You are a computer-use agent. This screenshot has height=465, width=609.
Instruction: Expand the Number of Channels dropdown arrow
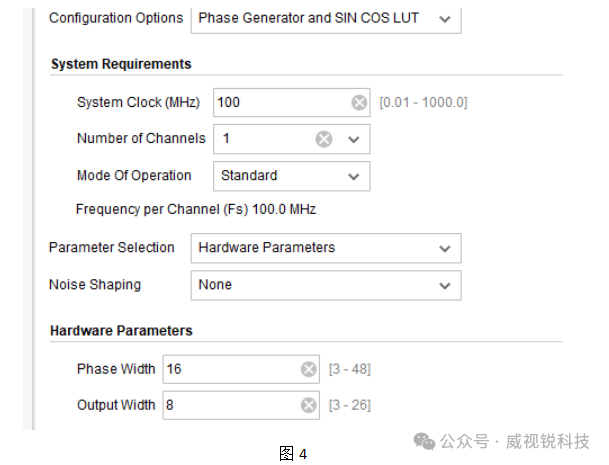[x=353, y=139]
